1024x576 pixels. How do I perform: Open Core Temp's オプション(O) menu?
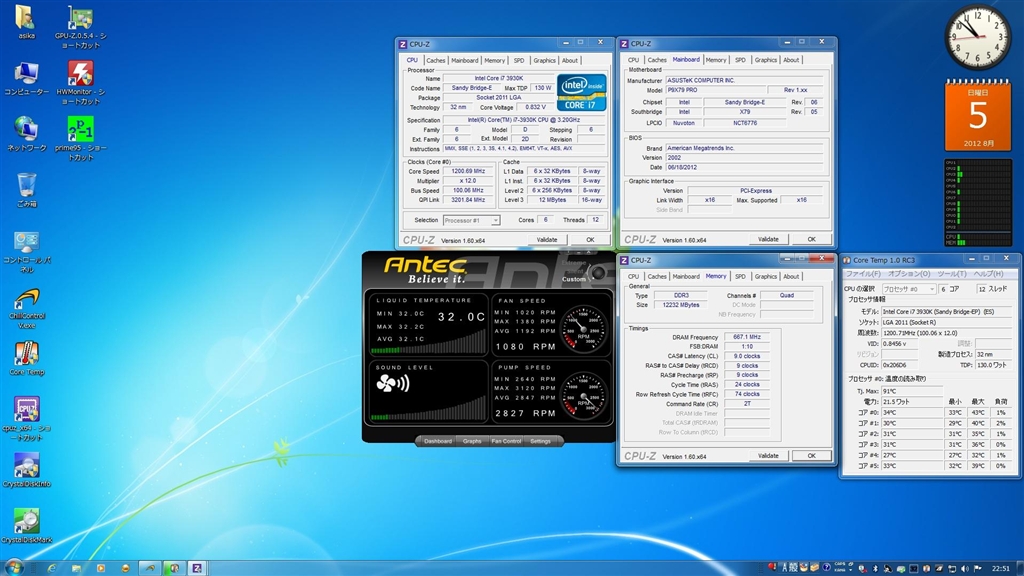click(x=909, y=273)
